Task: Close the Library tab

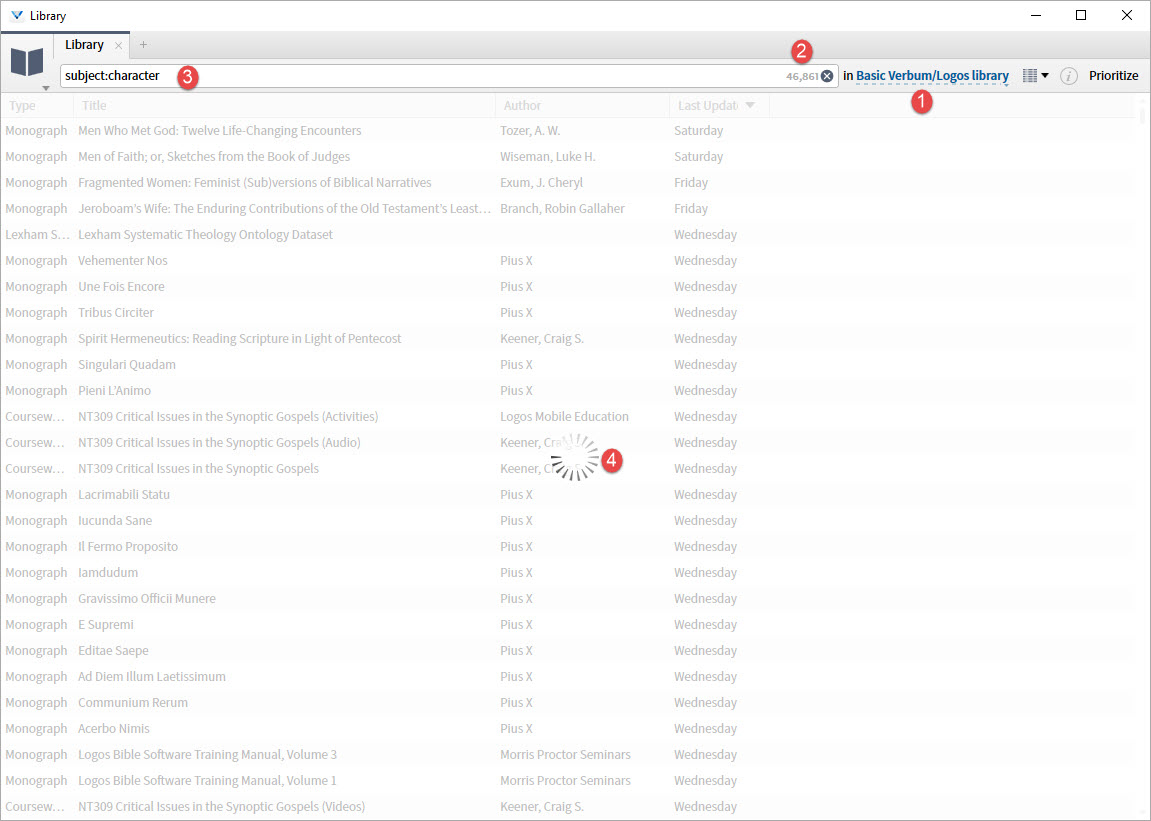Action: tap(118, 46)
